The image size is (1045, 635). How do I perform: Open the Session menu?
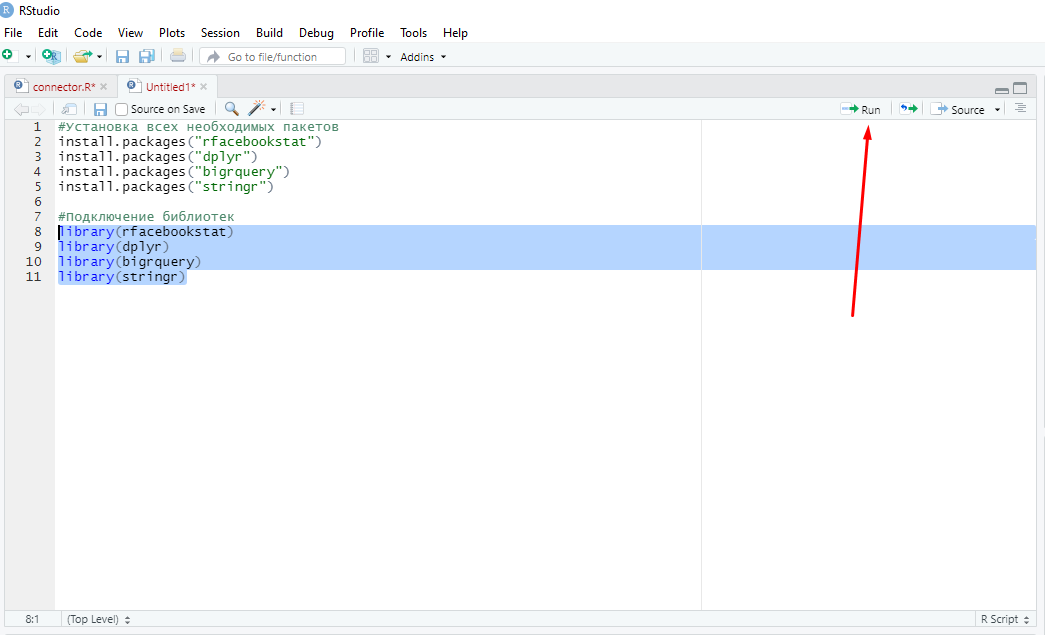pos(220,33)
